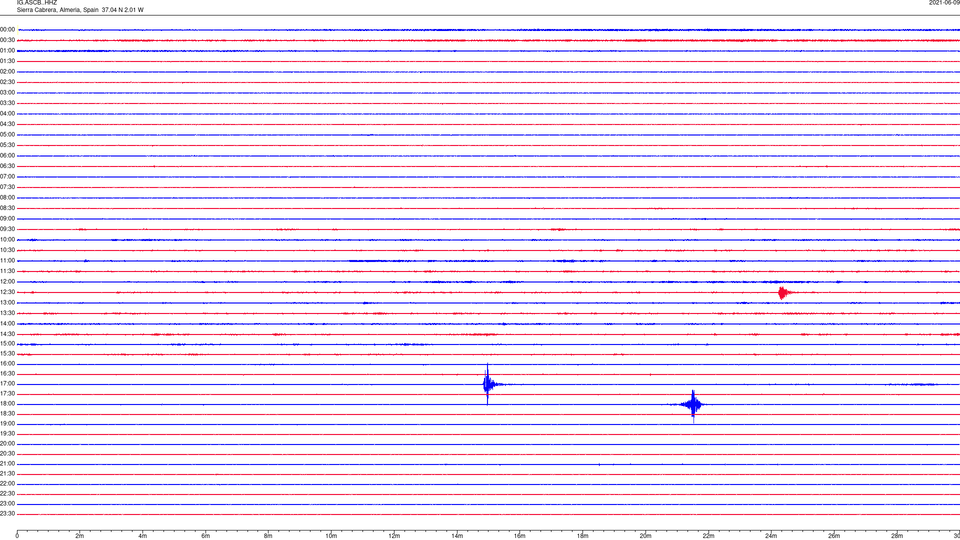Click the 10:00 time label
Image resolution: width=960 pixels, height=540 pixels.
(7, 239)
